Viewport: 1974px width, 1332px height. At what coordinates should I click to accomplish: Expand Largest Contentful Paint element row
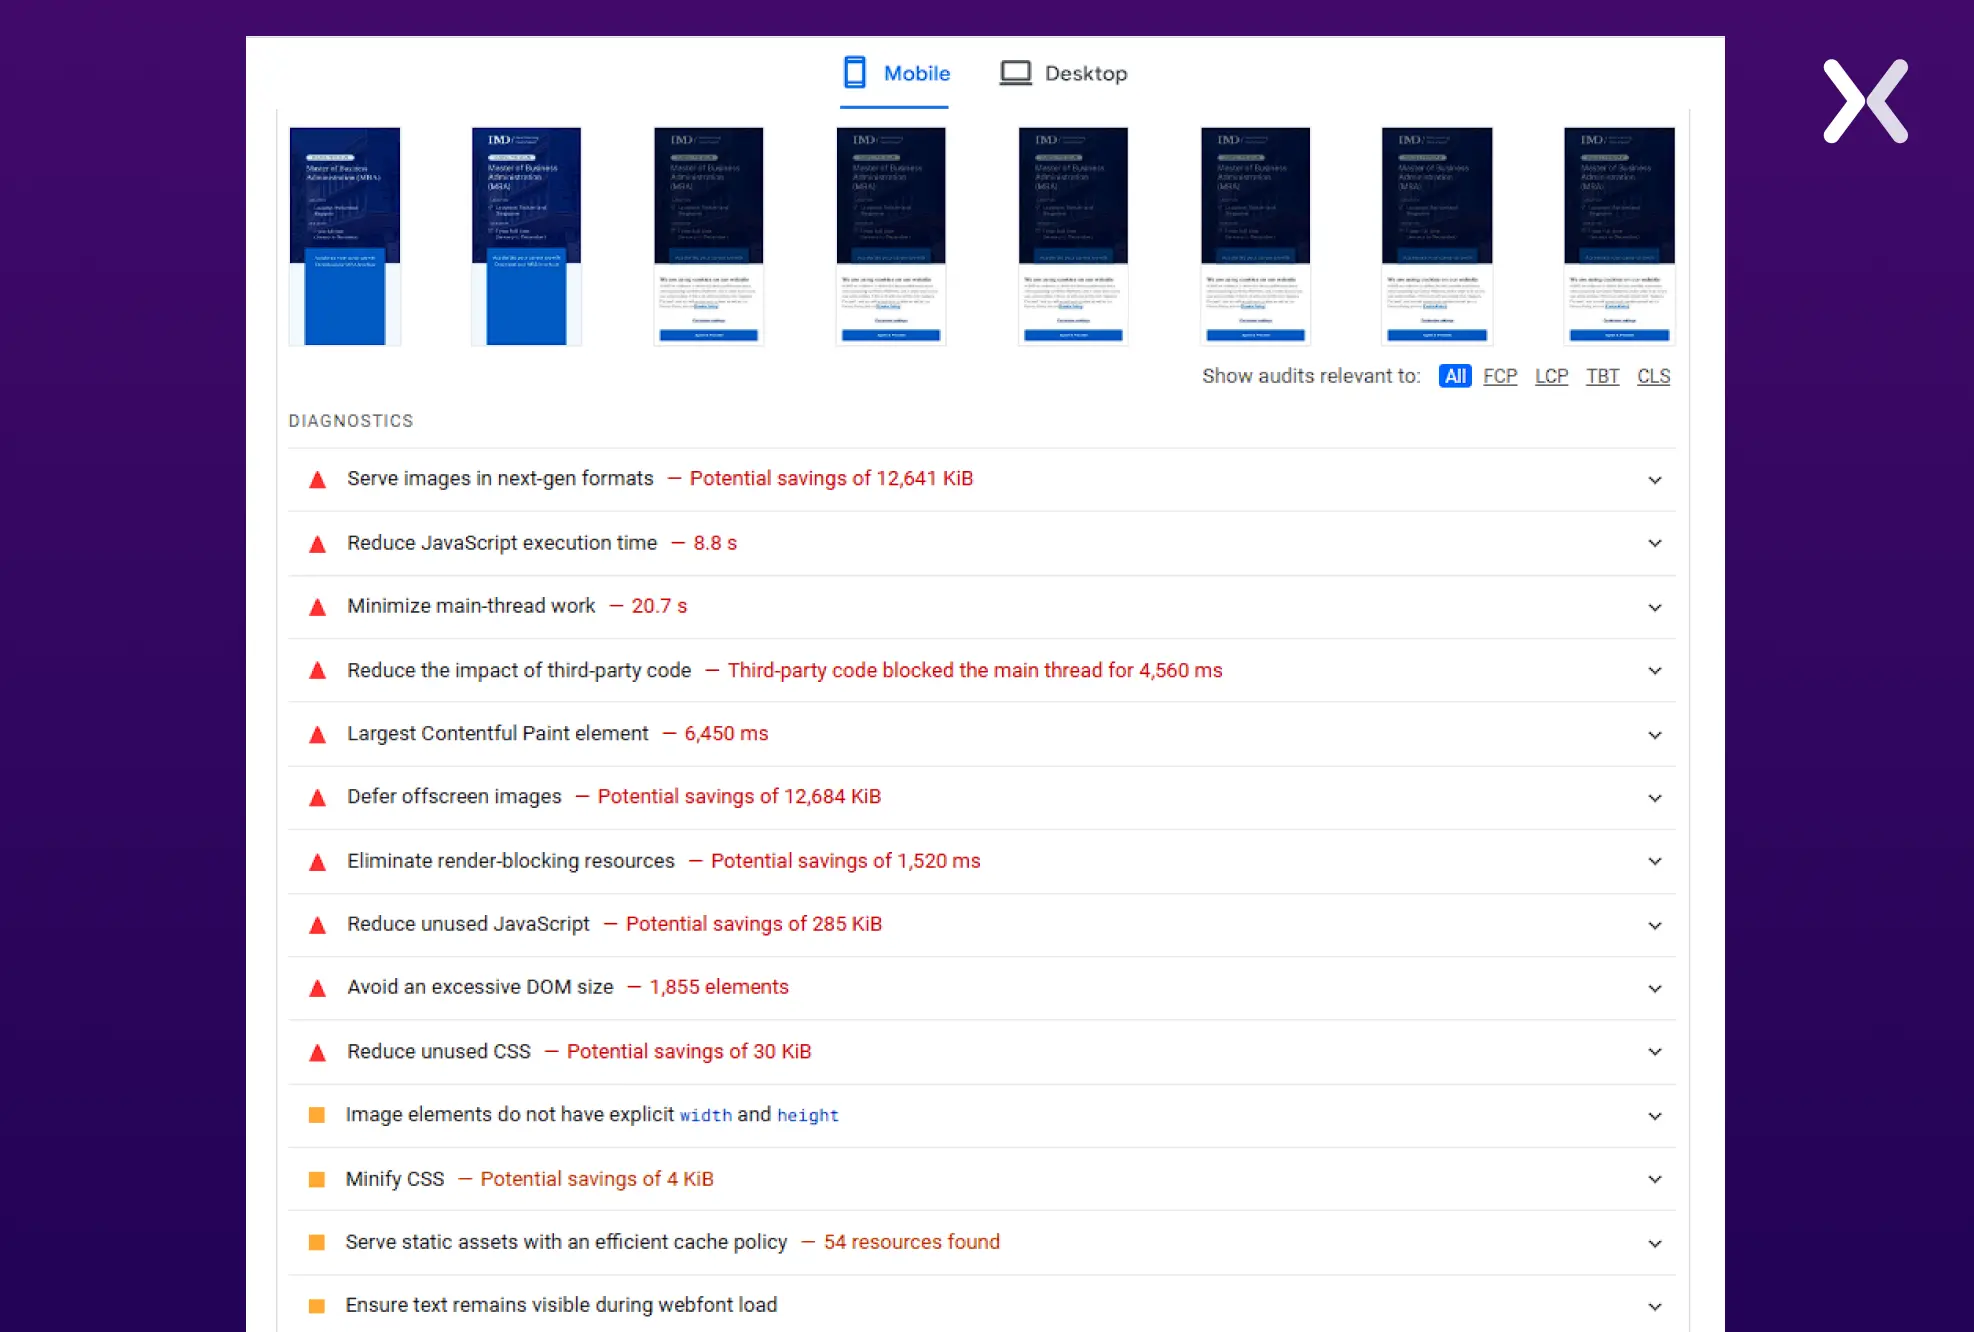click(1655, 734)
